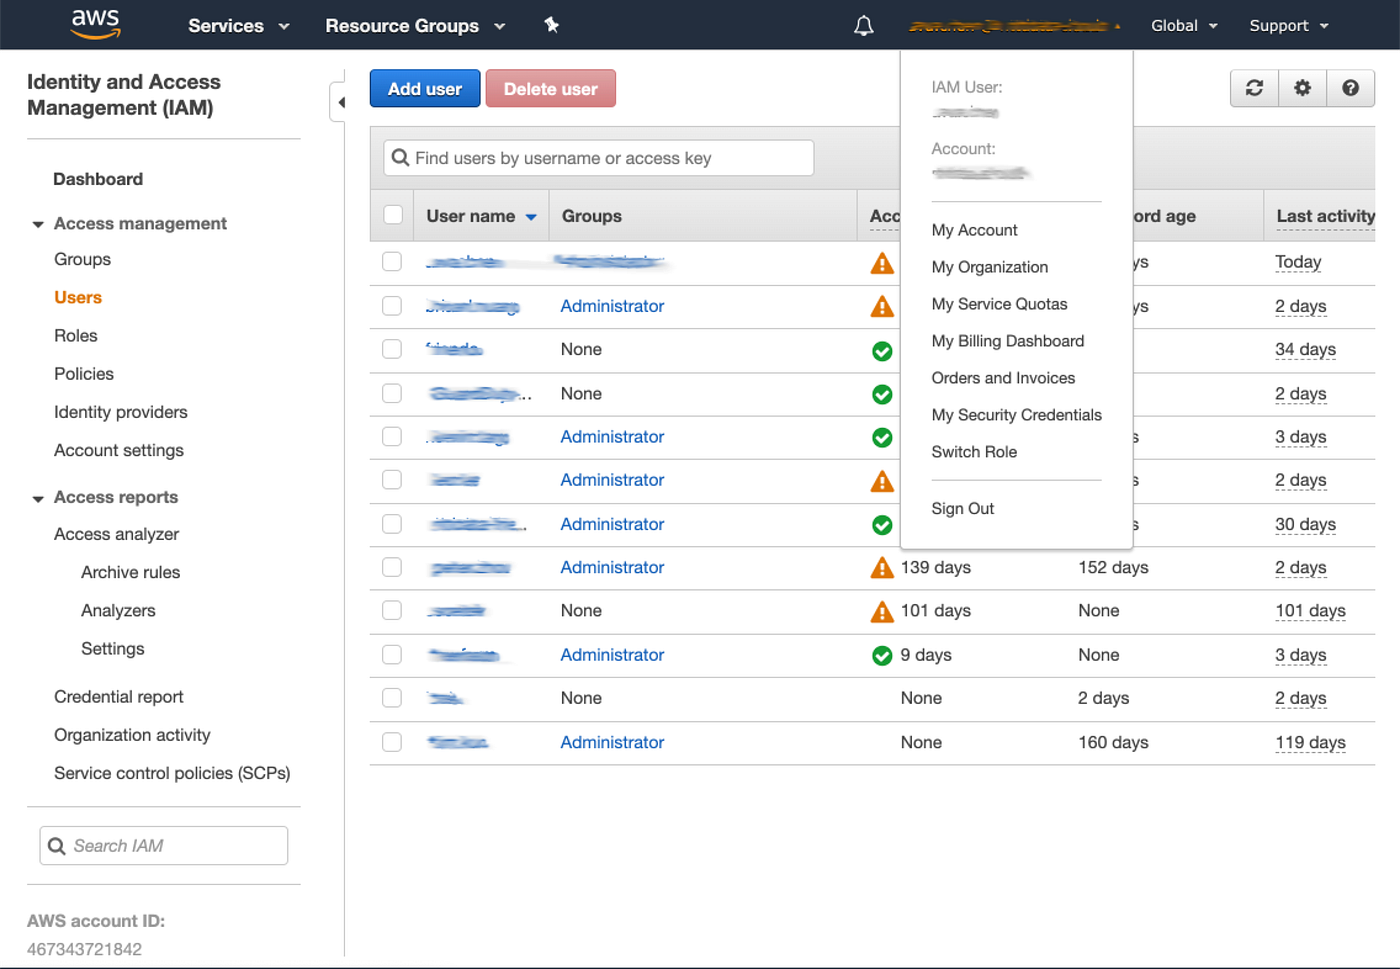Click inside the Search IAM field
Image resolution: width=1400 pixels, height=969 pixels.
pyautogui.click(x=163, y=845)
